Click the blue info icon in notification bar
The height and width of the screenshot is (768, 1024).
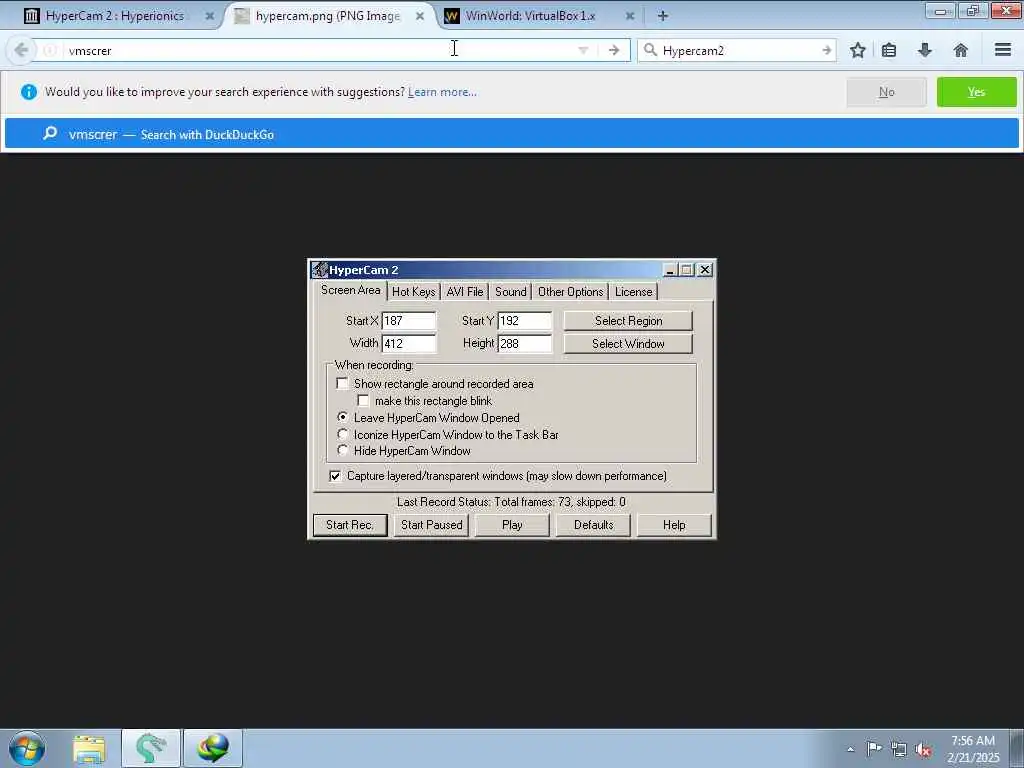pos(29,92)
